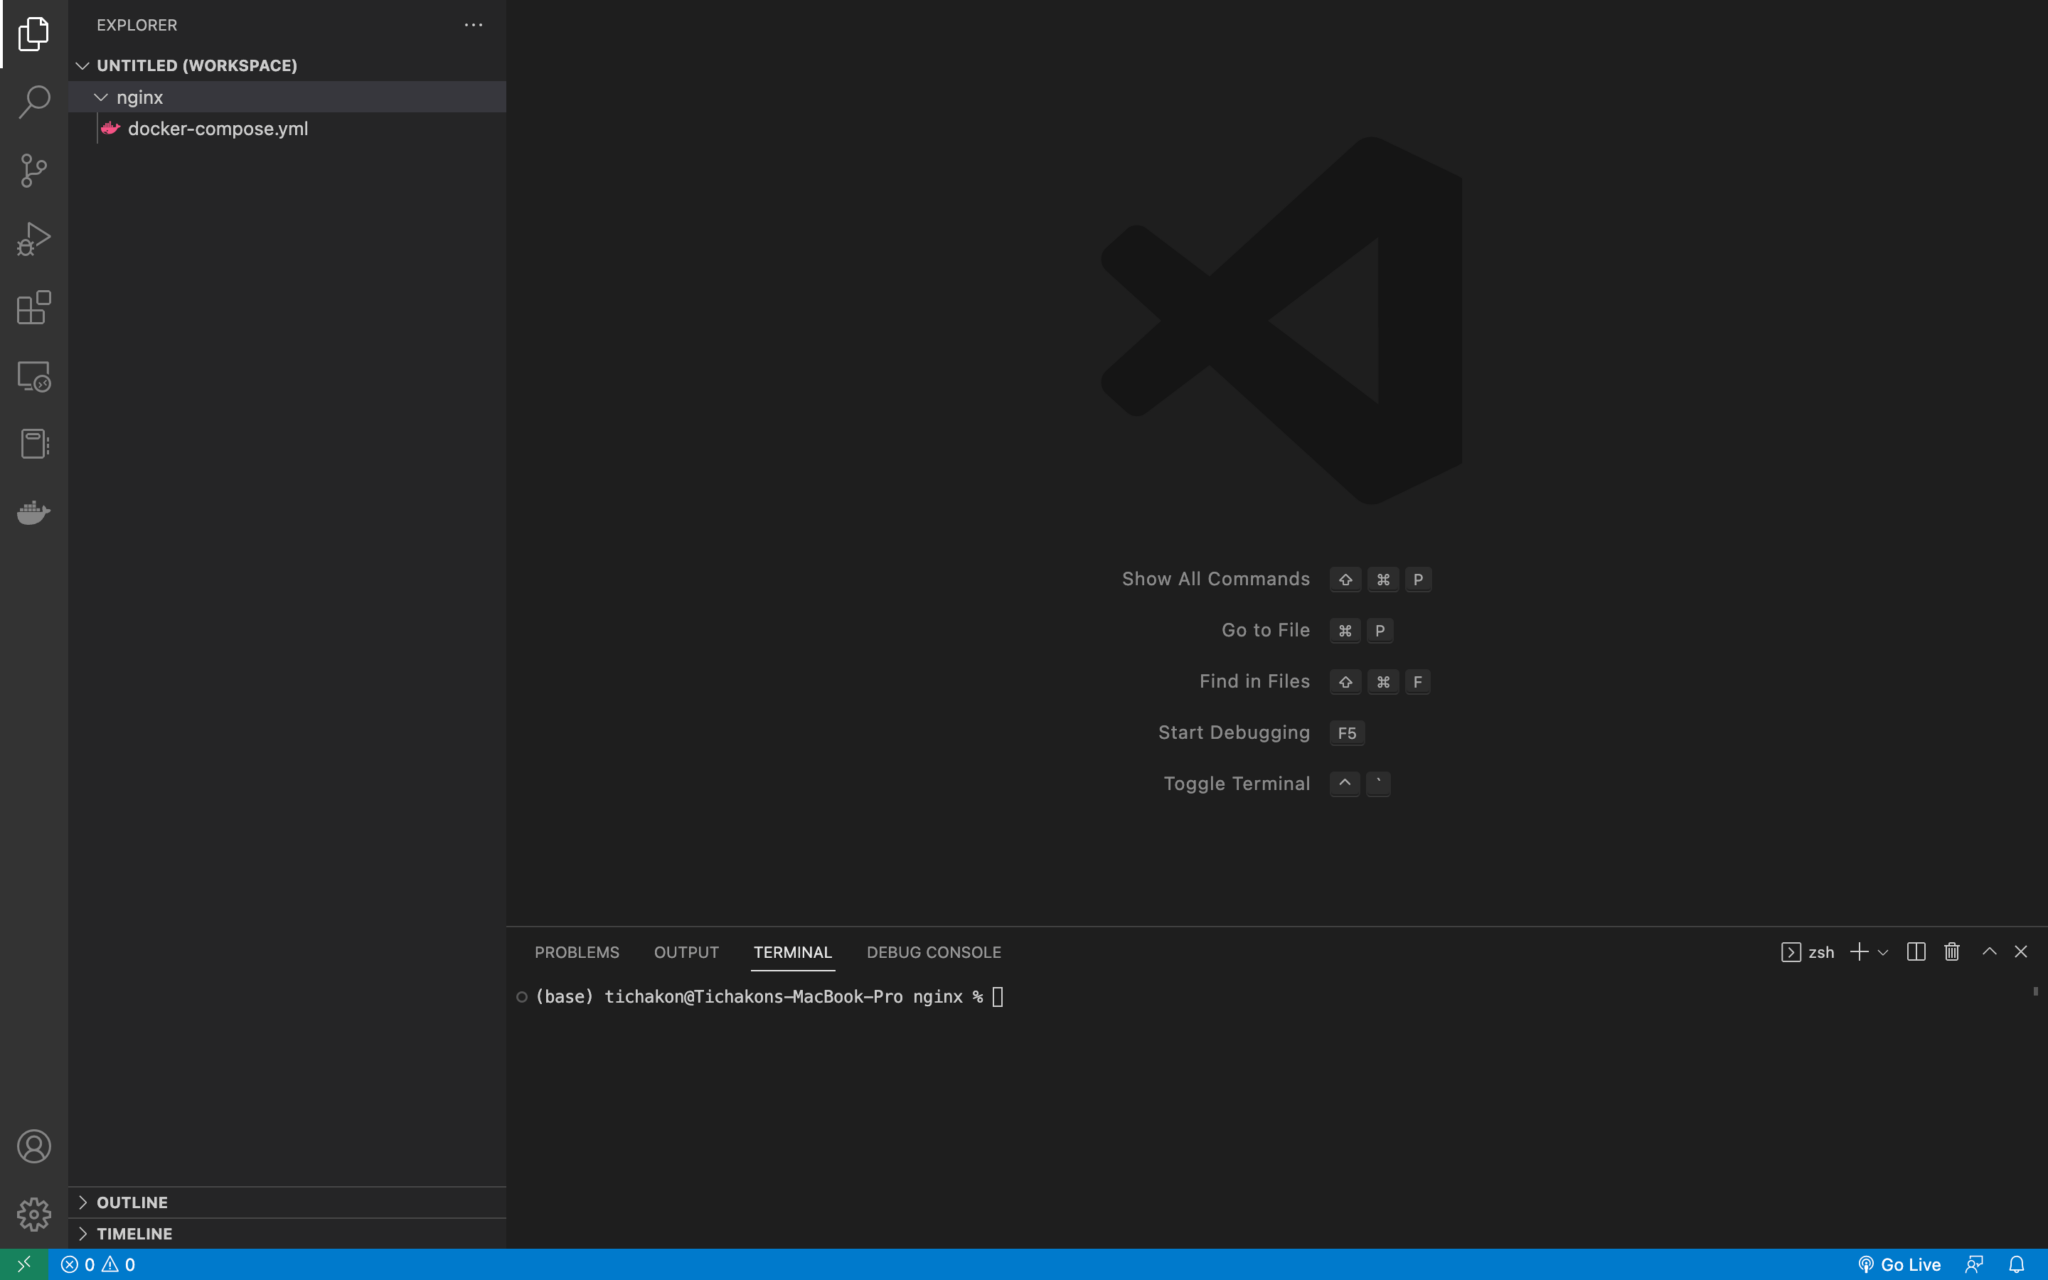Open the Remote Explorer view
Screen dimensions: 2048x1280
point(34,377)
